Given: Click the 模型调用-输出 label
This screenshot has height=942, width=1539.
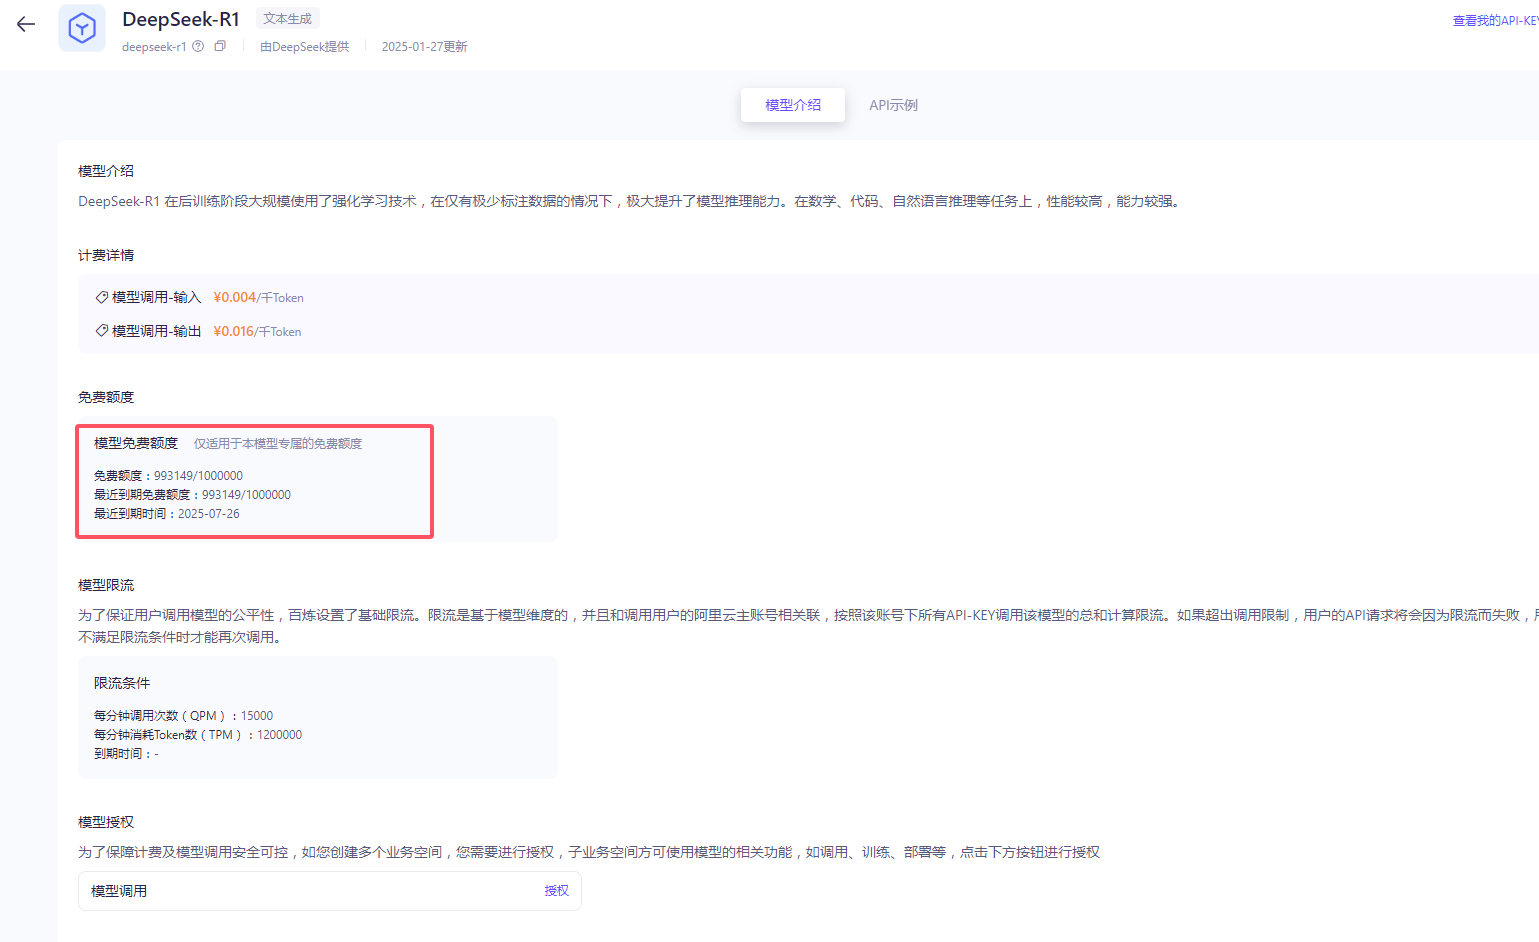Looking at the screenshot, I should pyautogui.click(x=157, y=331).
